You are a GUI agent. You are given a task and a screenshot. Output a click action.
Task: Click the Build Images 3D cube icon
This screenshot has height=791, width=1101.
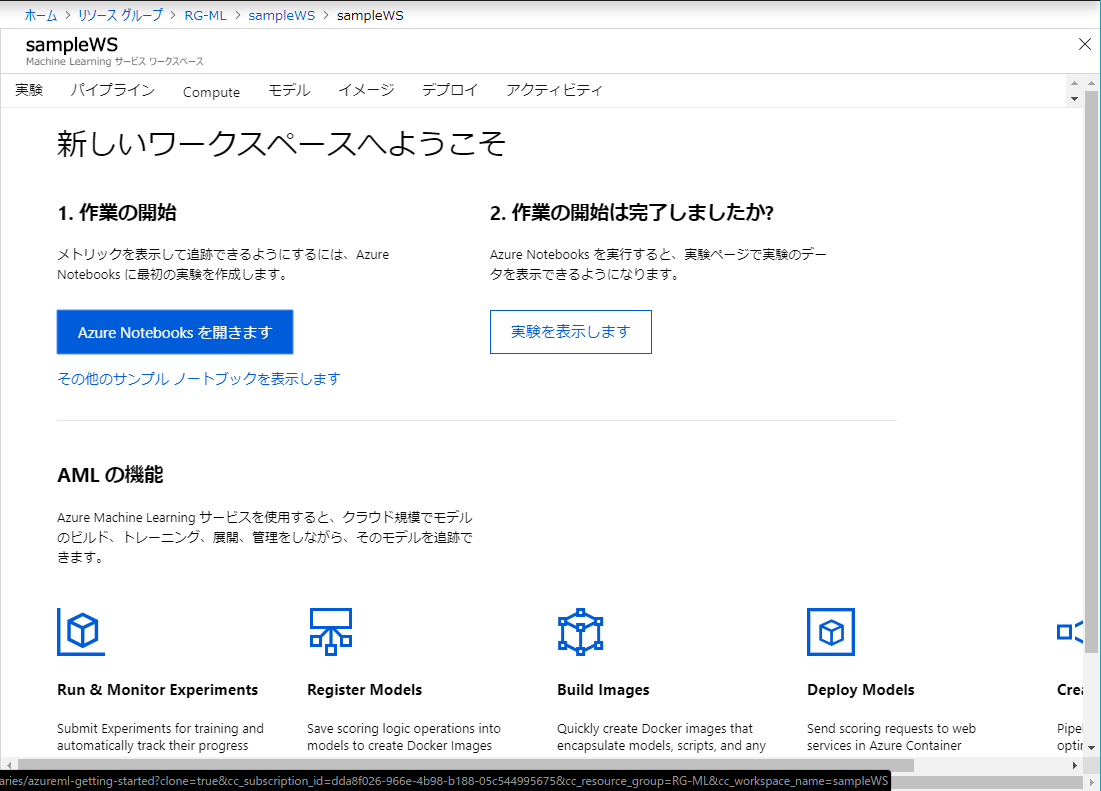tap(580, 632)
